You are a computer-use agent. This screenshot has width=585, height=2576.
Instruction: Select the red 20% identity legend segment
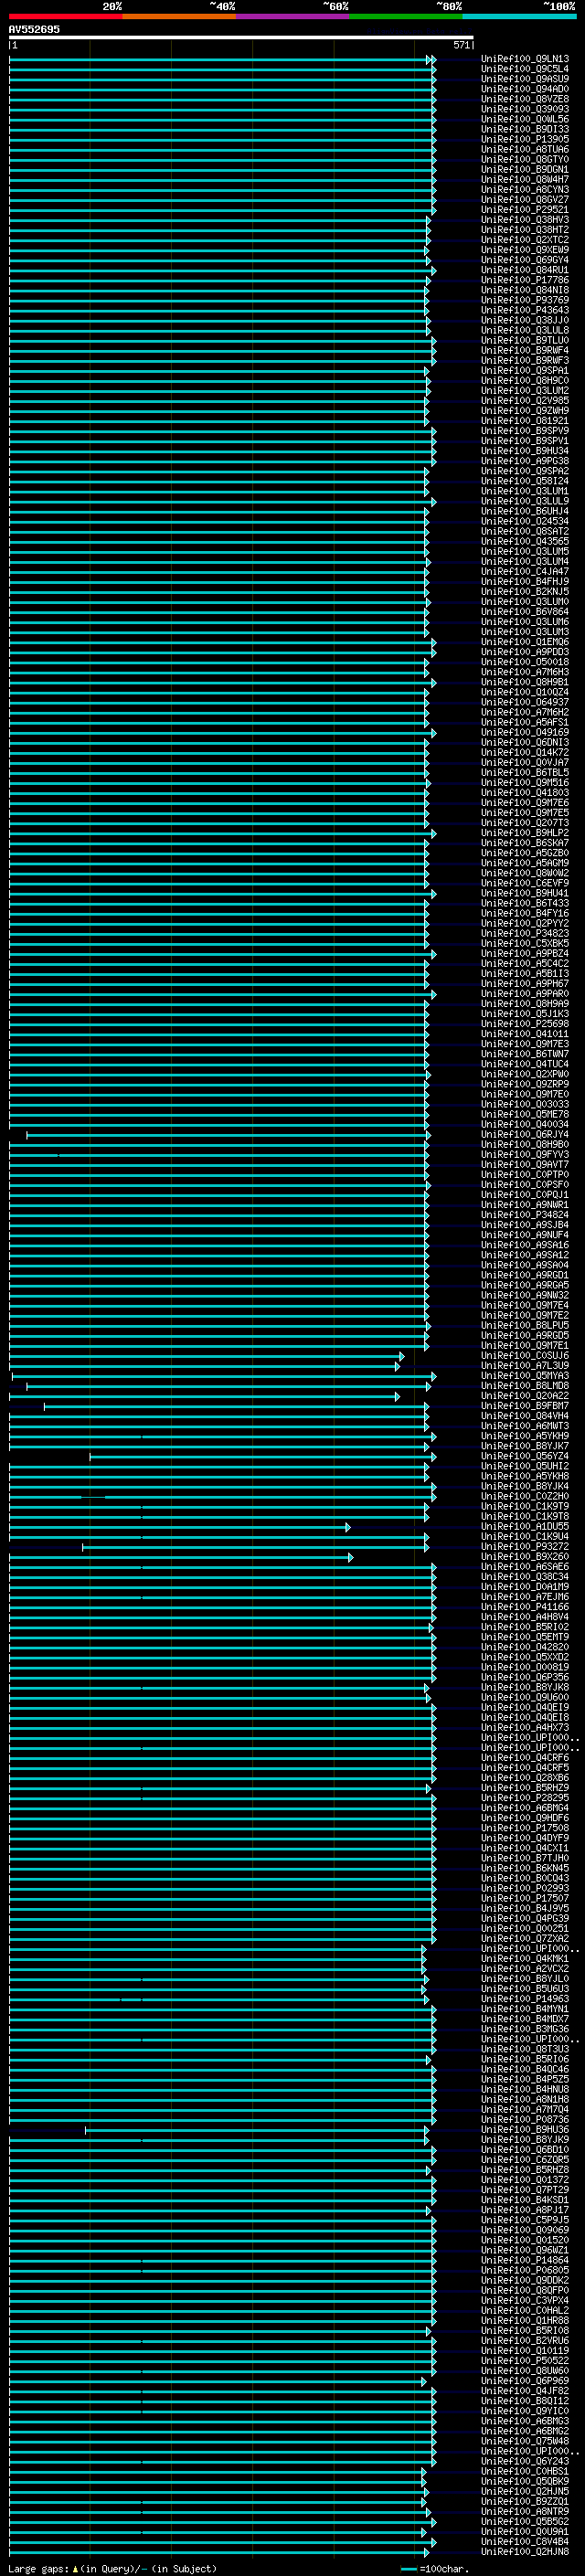(65, 16)
